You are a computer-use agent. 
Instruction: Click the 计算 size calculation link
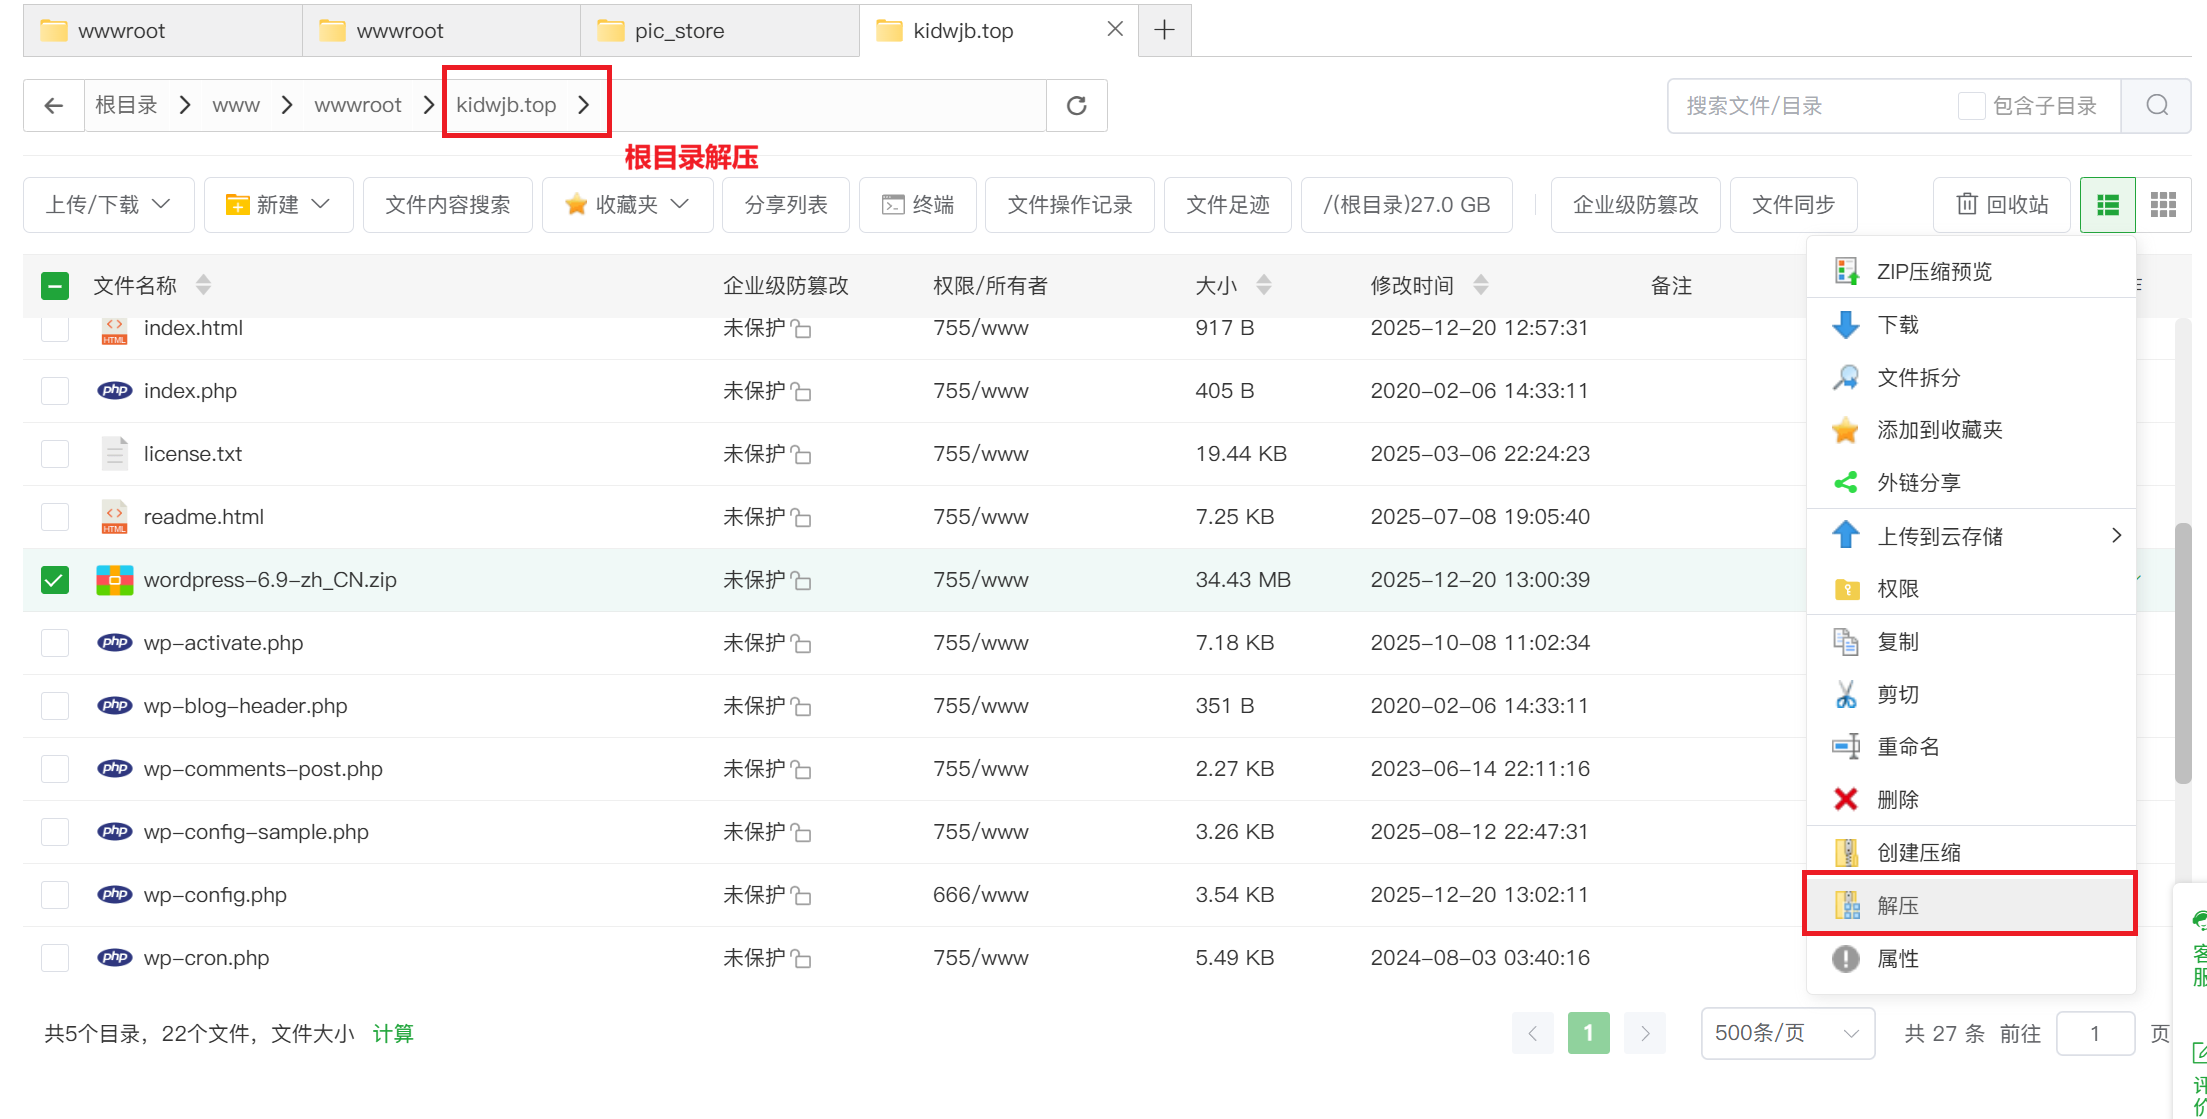coord(393,1033)
